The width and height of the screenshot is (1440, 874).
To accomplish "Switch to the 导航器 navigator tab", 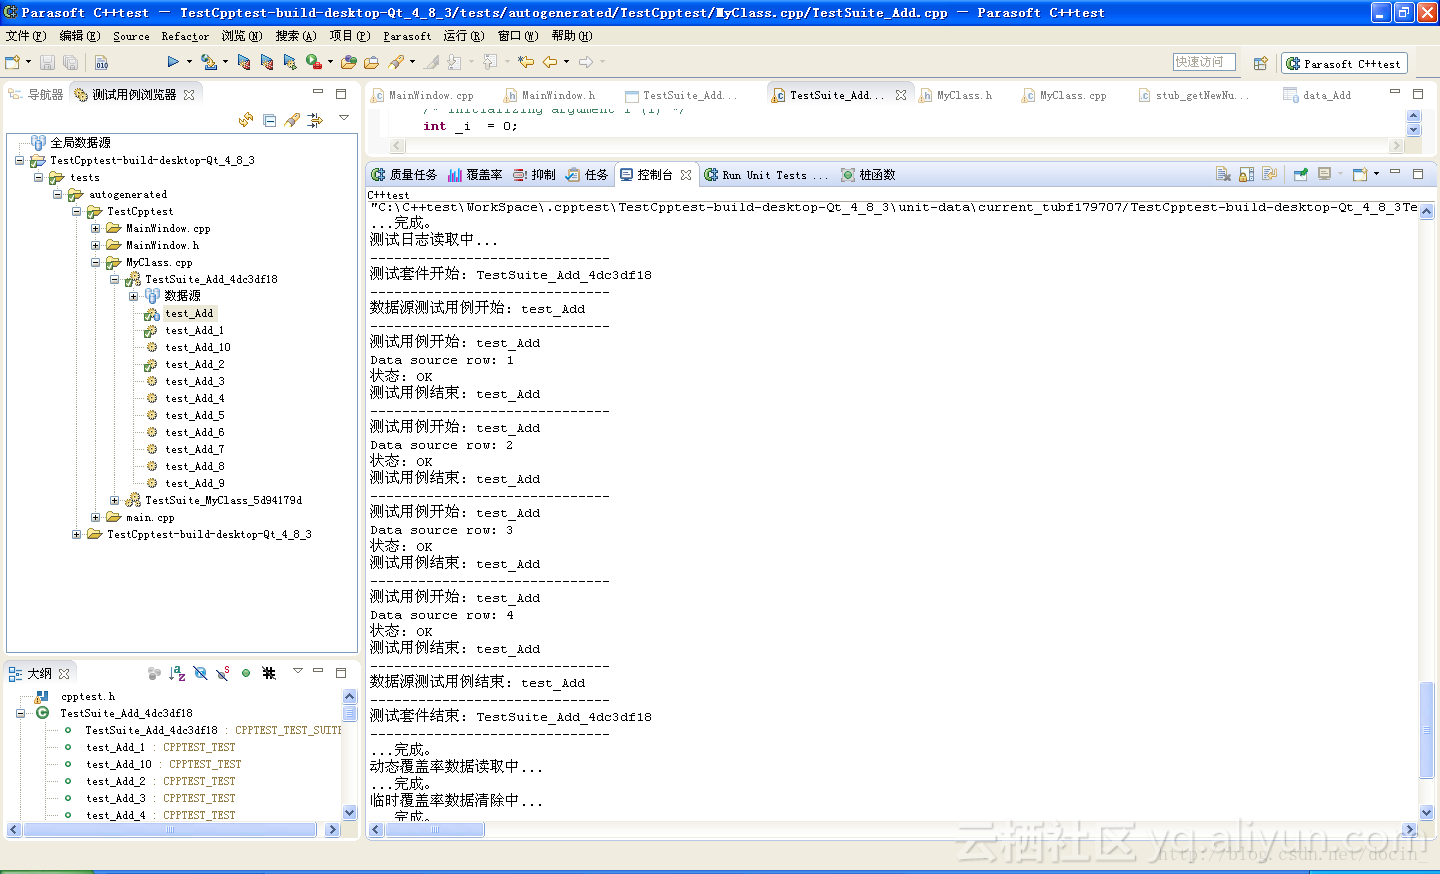I will [37, 94].
